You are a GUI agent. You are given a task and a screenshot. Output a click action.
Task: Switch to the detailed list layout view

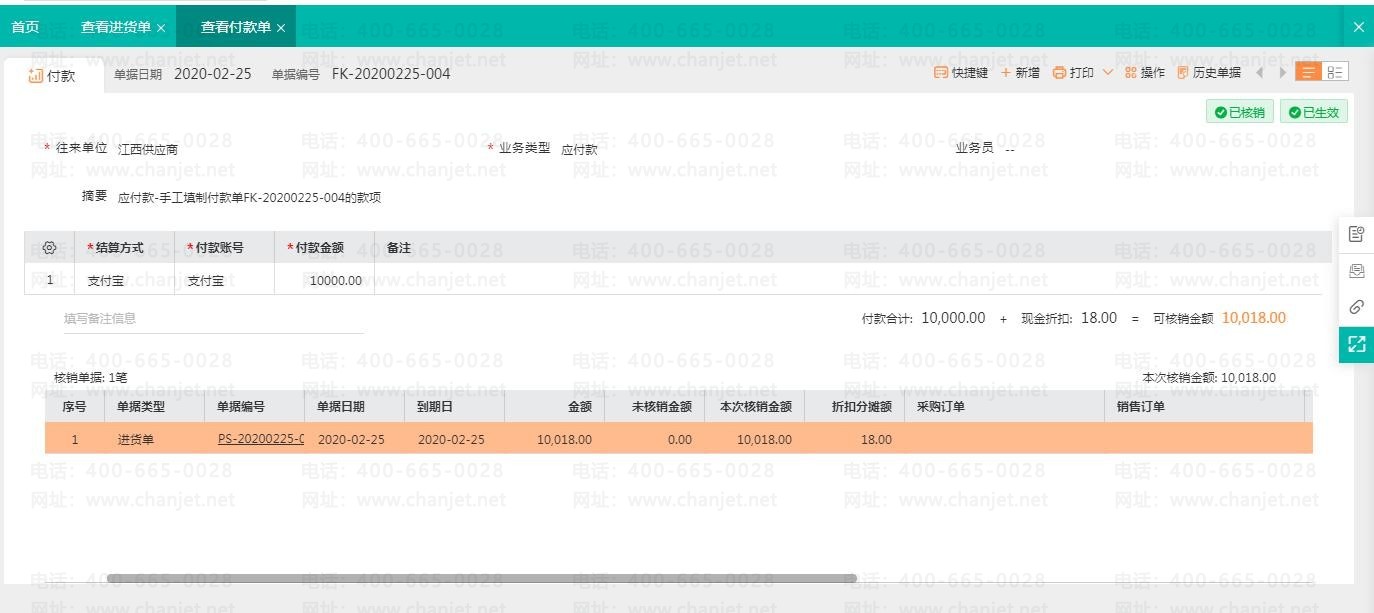pos(1335,72)
